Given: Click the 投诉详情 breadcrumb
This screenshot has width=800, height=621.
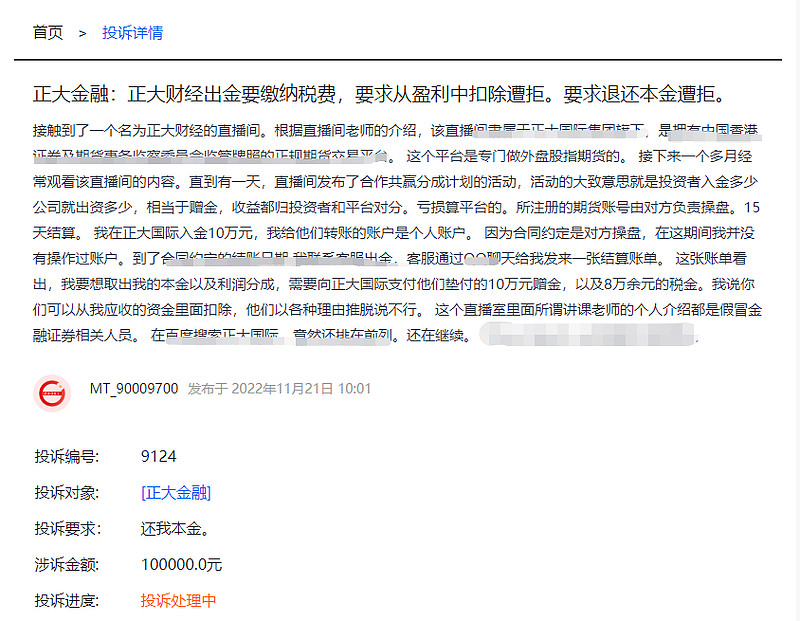Looking at the screenshot, I should coord(133,33).
